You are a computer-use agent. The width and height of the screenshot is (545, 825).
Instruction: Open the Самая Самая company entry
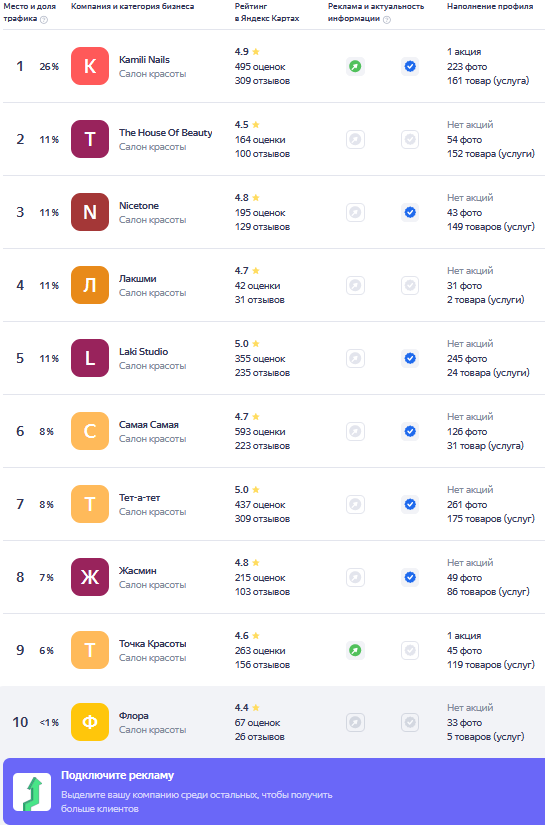pyautogui.click(x=149, y=425)
